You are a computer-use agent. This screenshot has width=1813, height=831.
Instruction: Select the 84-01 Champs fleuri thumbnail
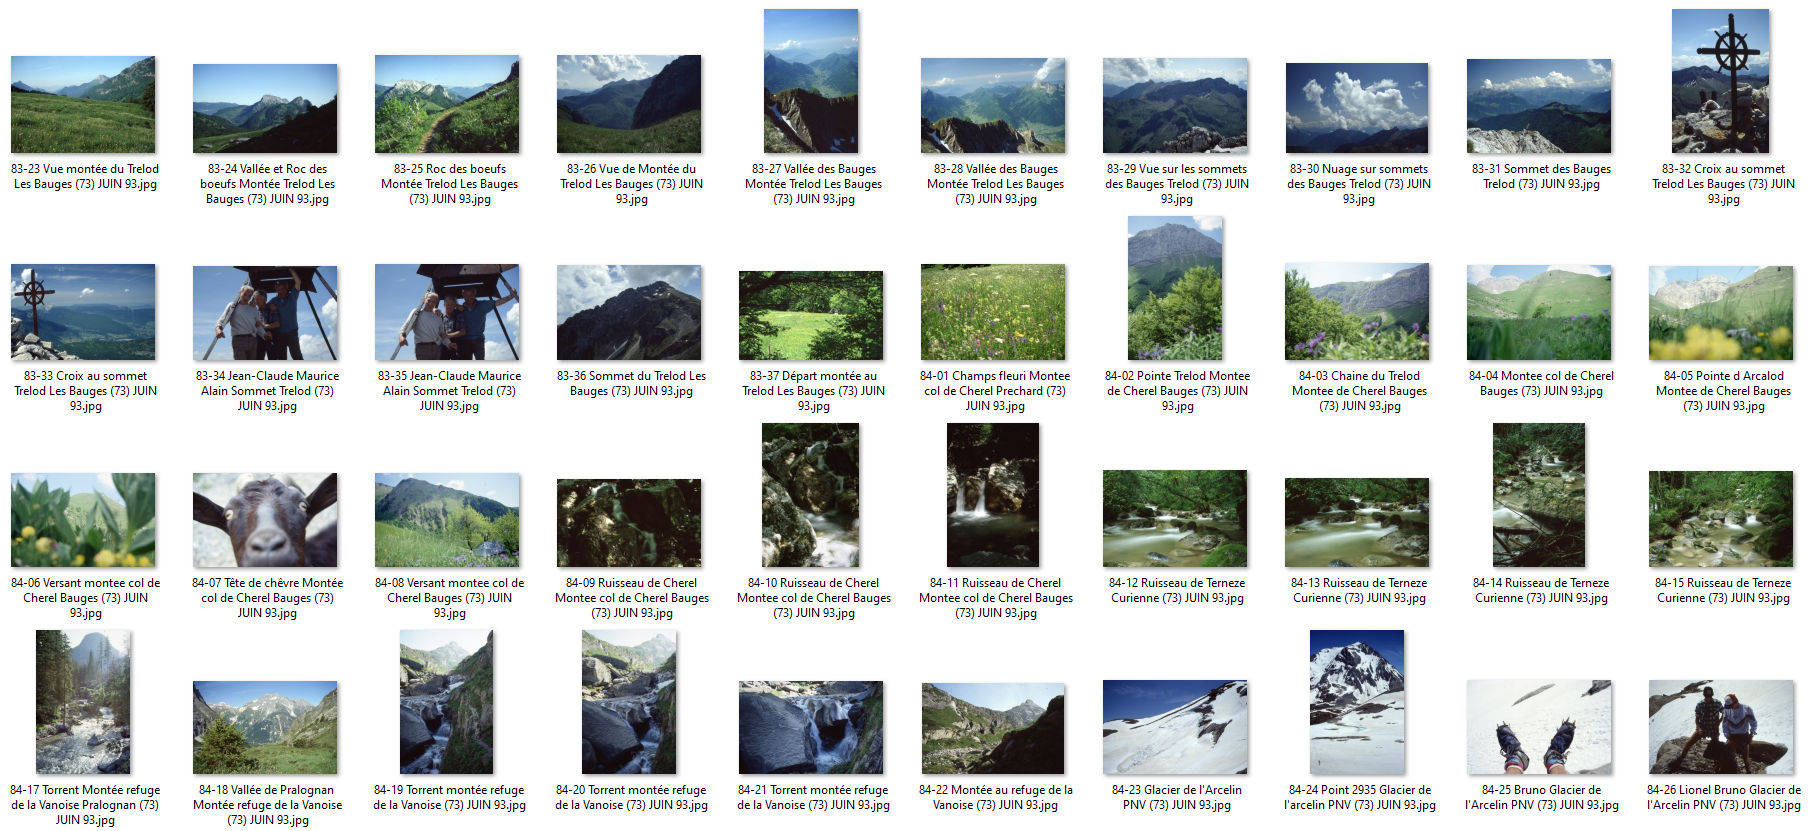993,312
